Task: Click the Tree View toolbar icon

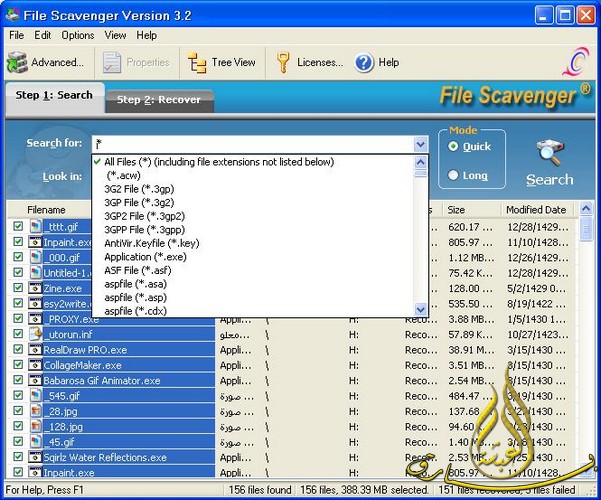Action: 197,62
